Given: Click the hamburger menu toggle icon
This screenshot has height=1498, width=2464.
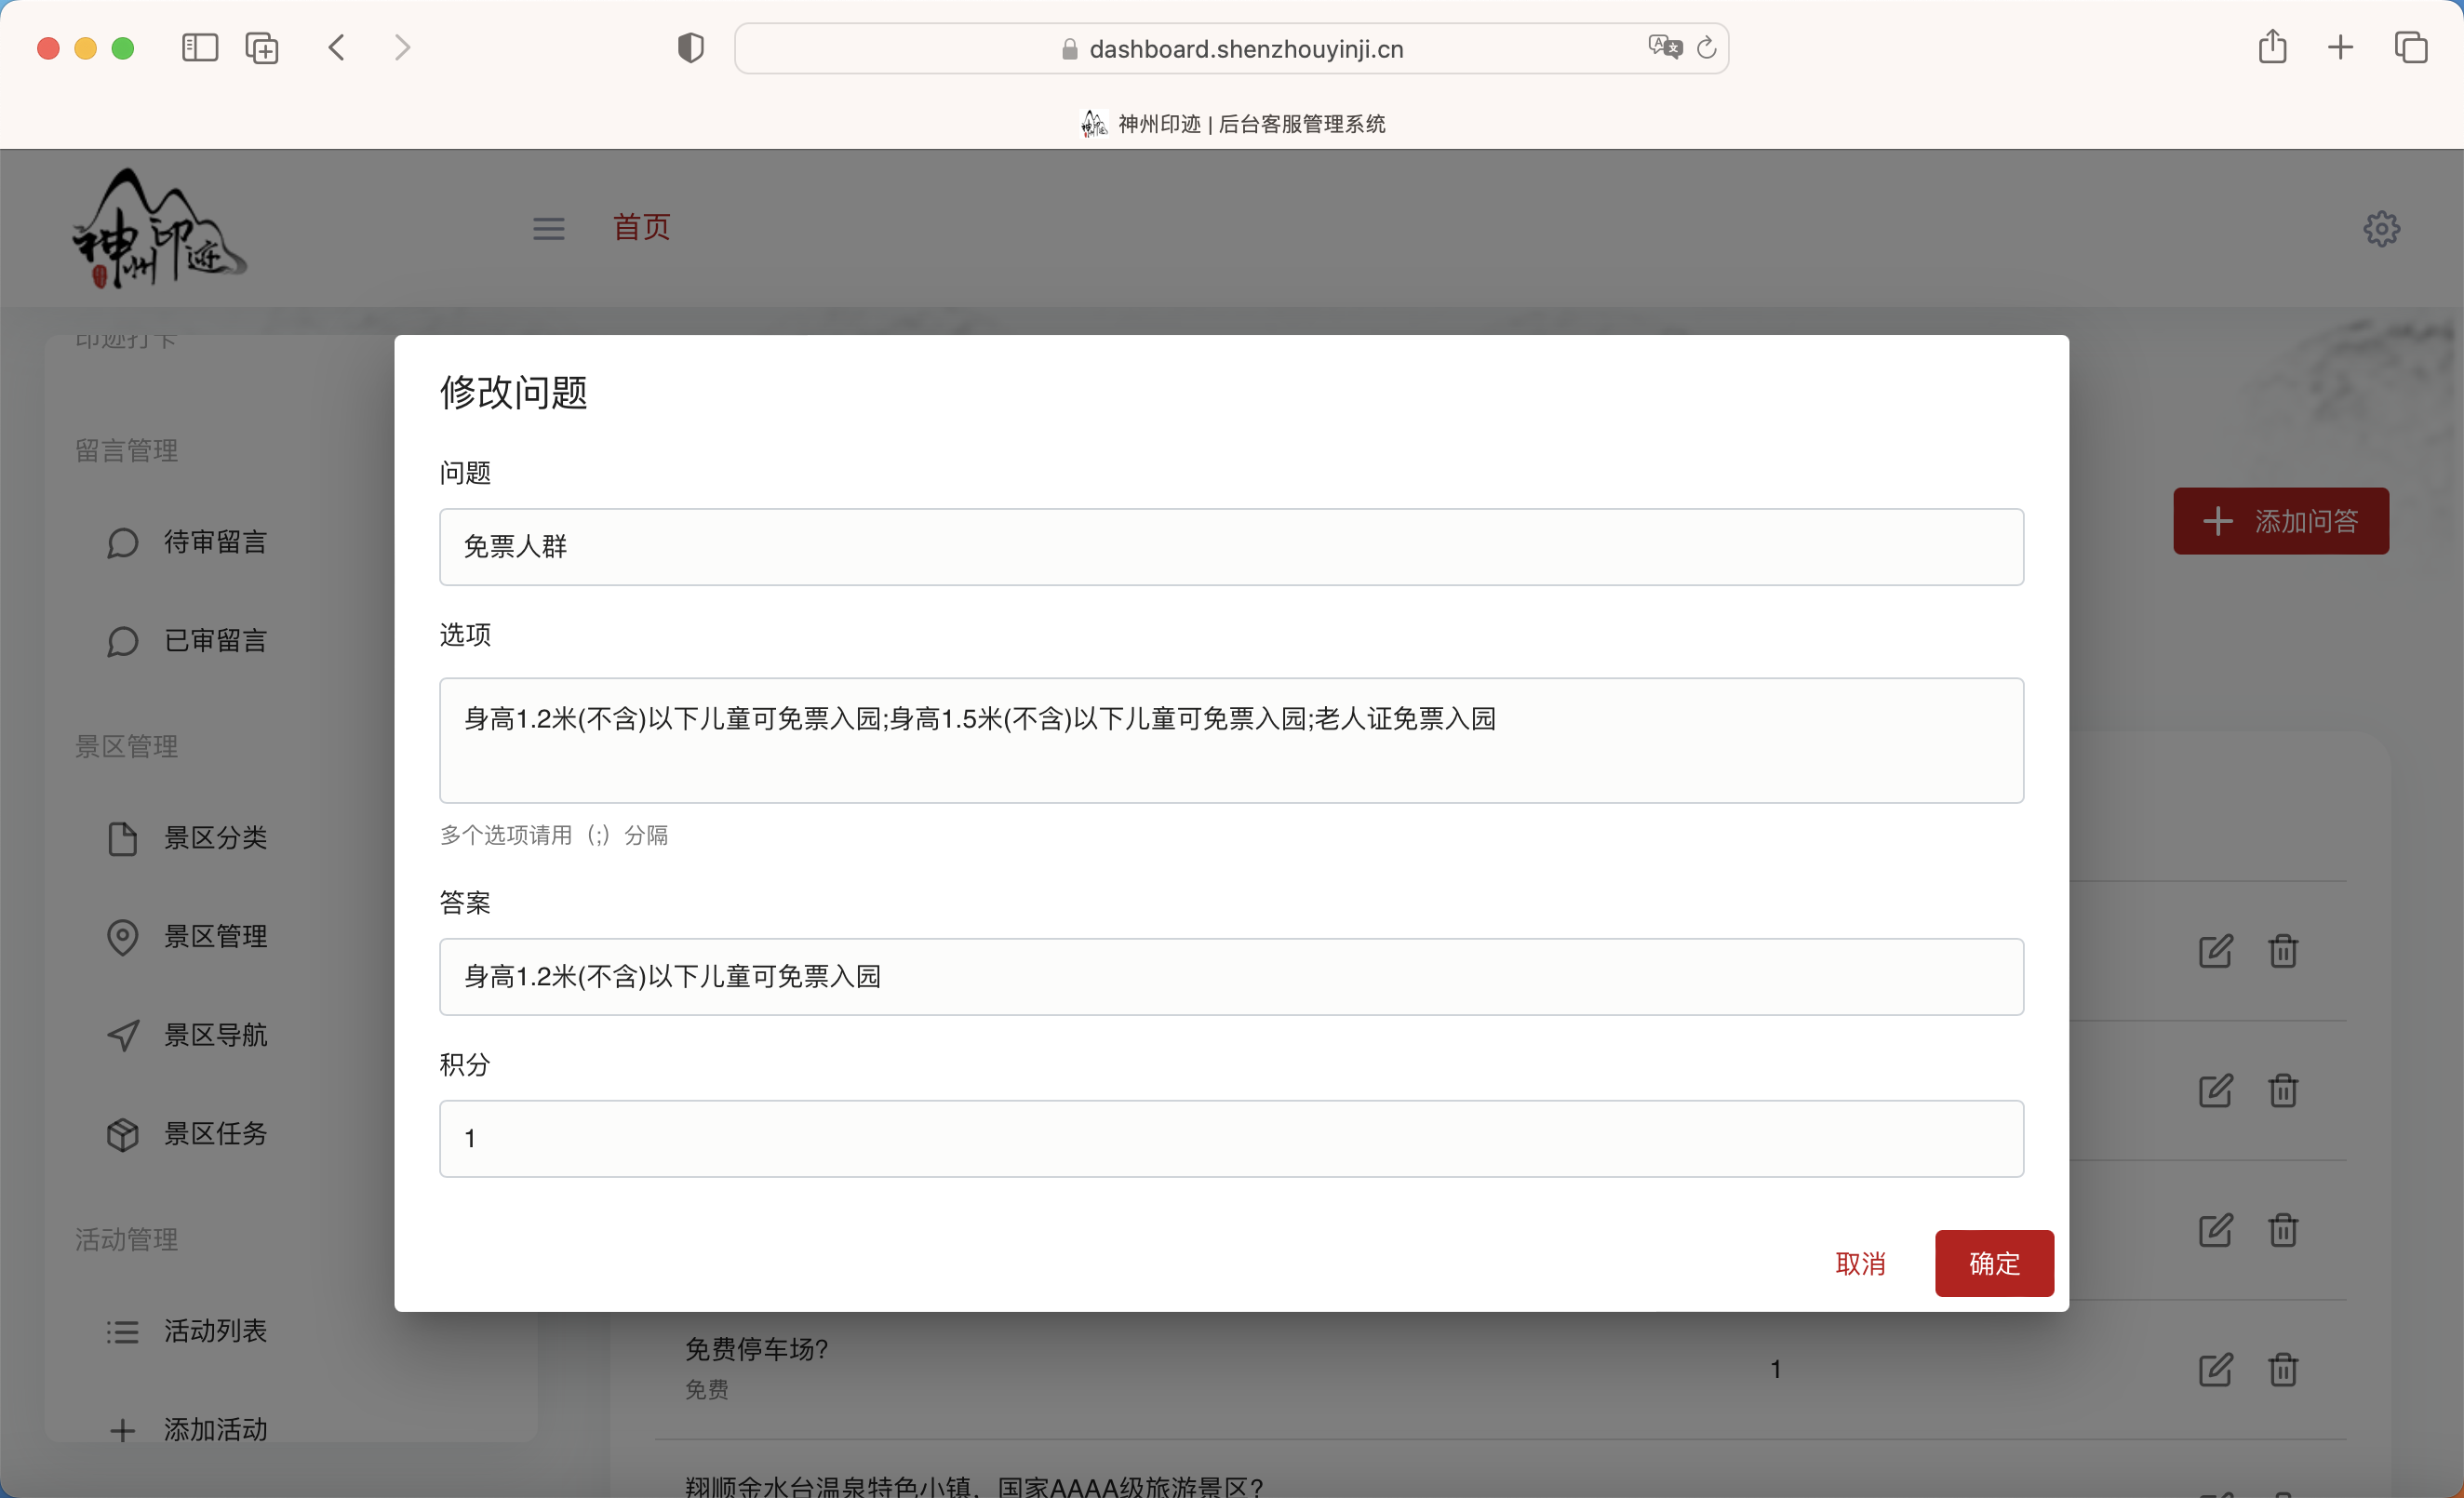Looking at the screenshot, I should [548, 228].
